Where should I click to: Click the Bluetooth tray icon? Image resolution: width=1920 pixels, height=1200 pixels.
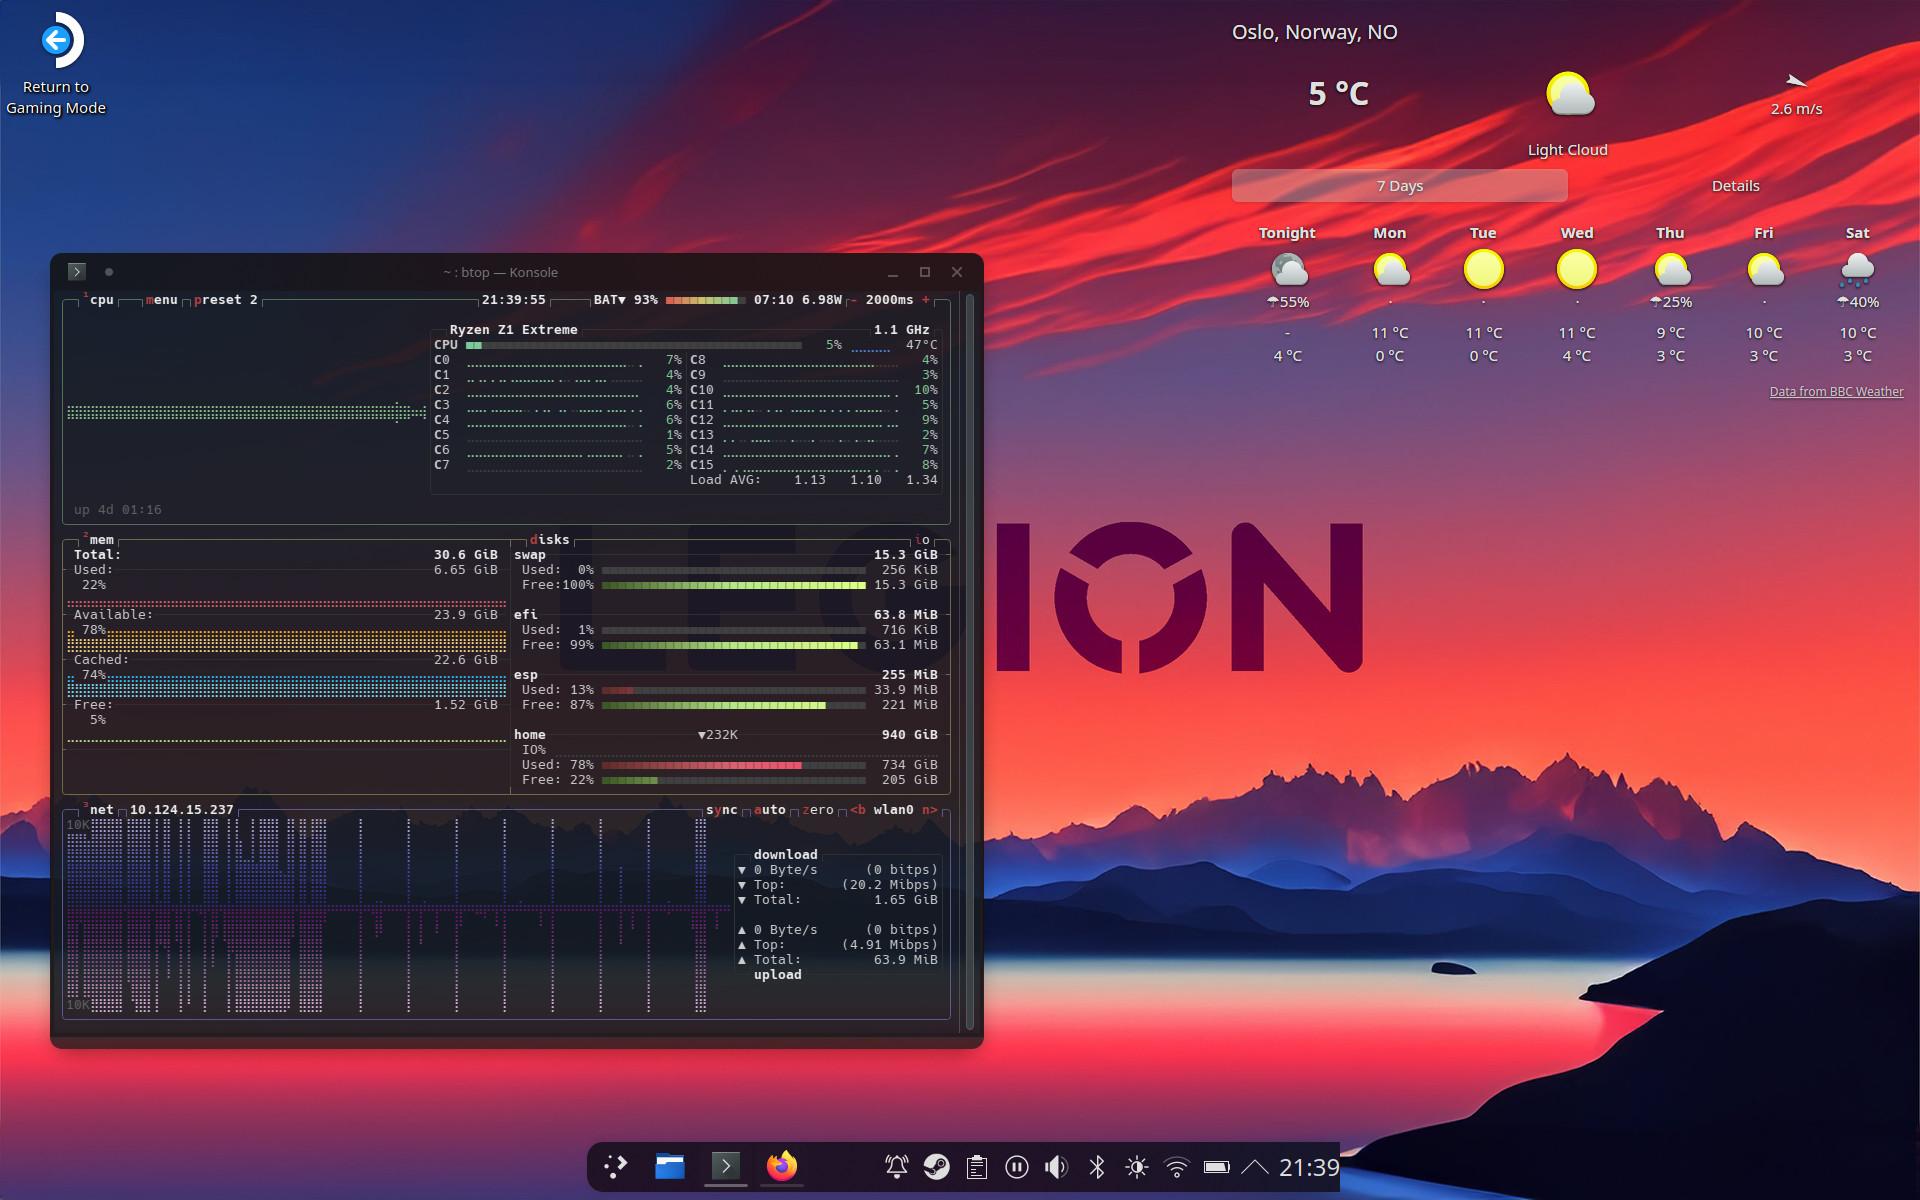coord(1096,1167)
